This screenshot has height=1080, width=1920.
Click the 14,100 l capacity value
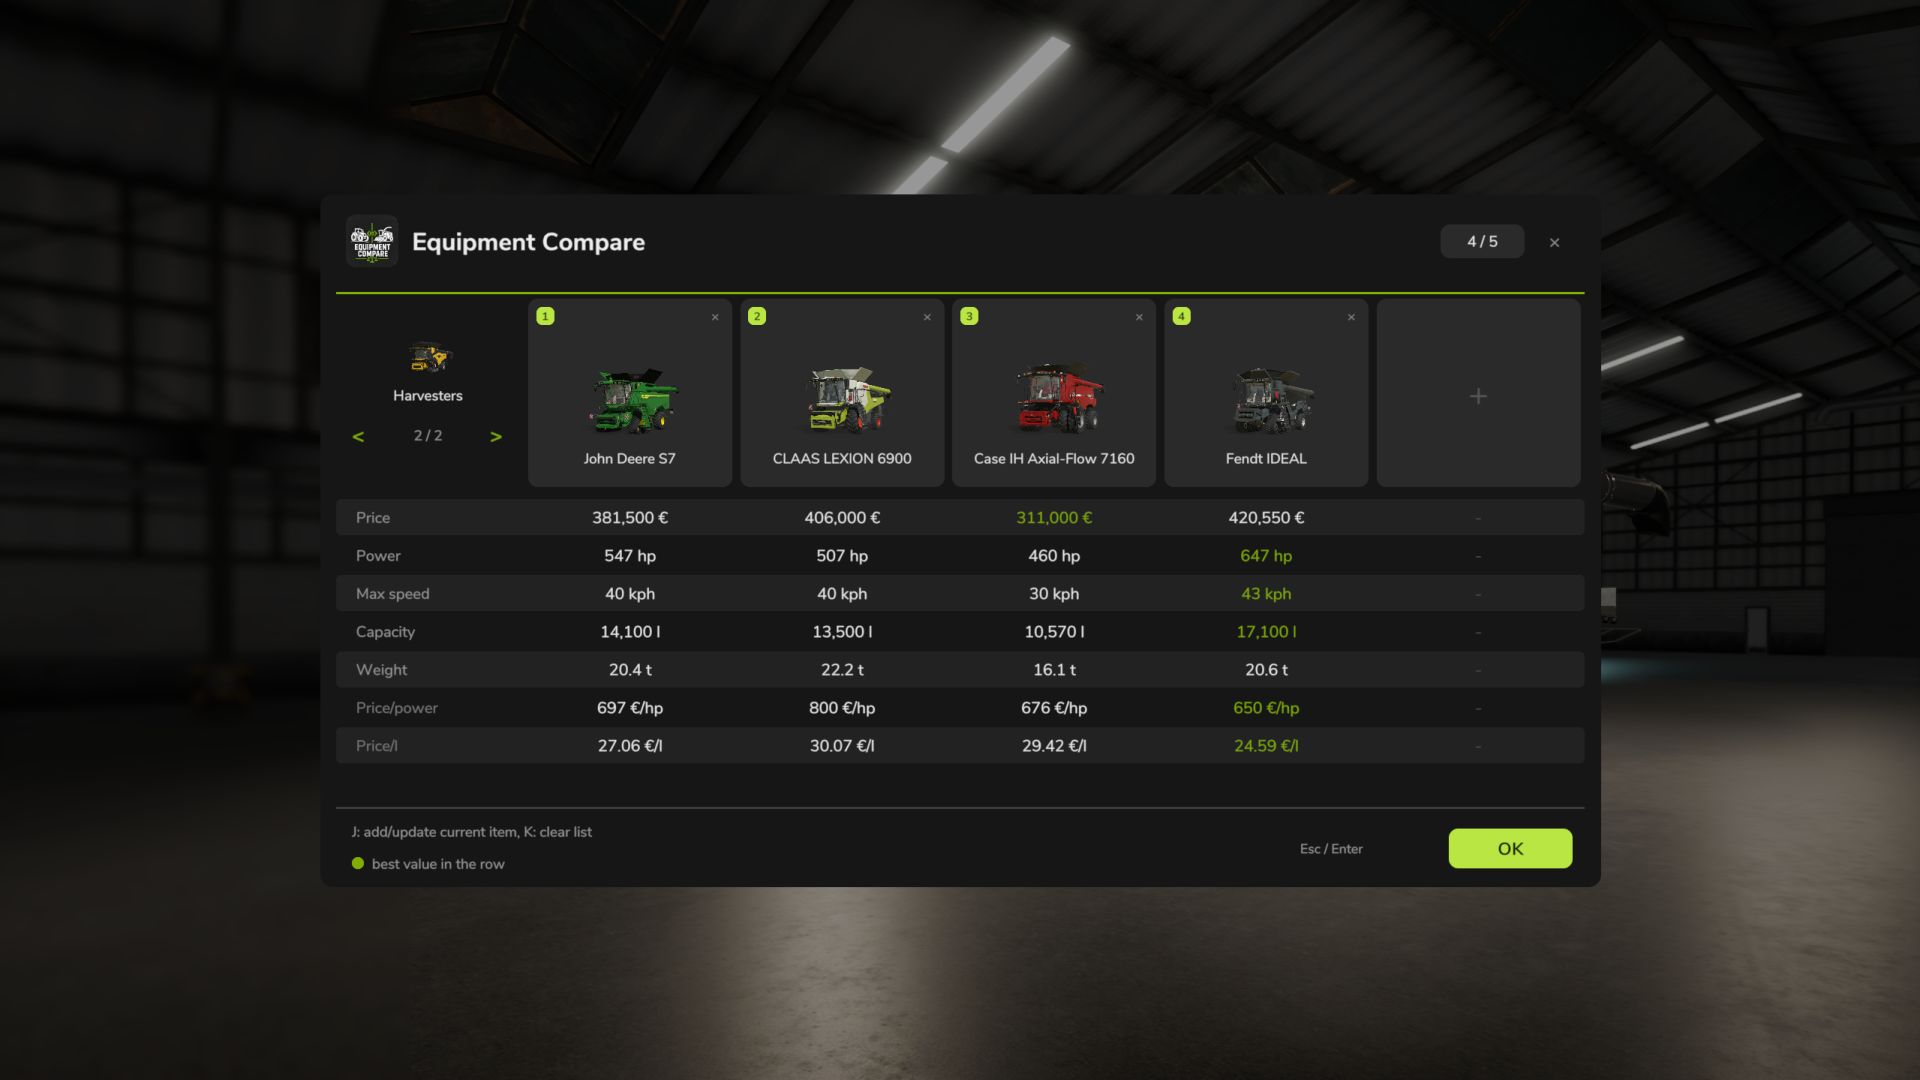click(x=630, y=631)
